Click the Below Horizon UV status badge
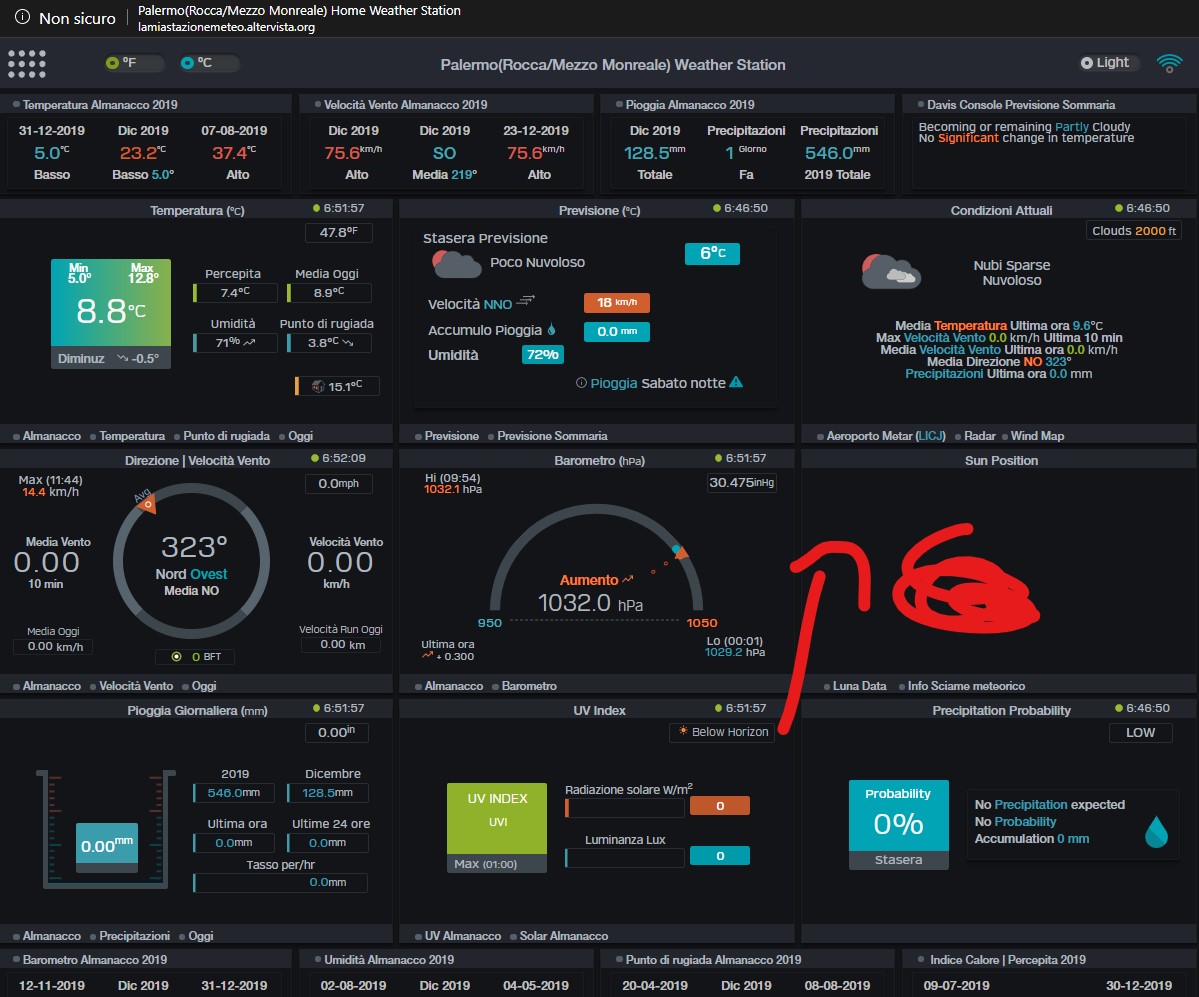Screen dimensions: 1199x997 (x=722, y=732)
